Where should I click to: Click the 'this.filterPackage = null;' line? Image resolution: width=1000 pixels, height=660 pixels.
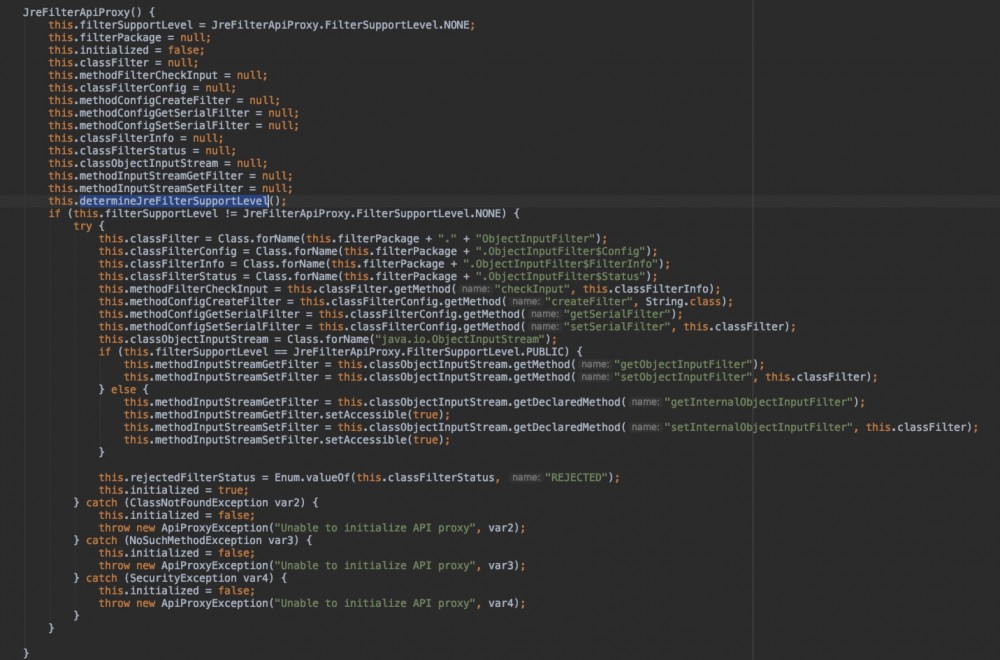(129, 38)
